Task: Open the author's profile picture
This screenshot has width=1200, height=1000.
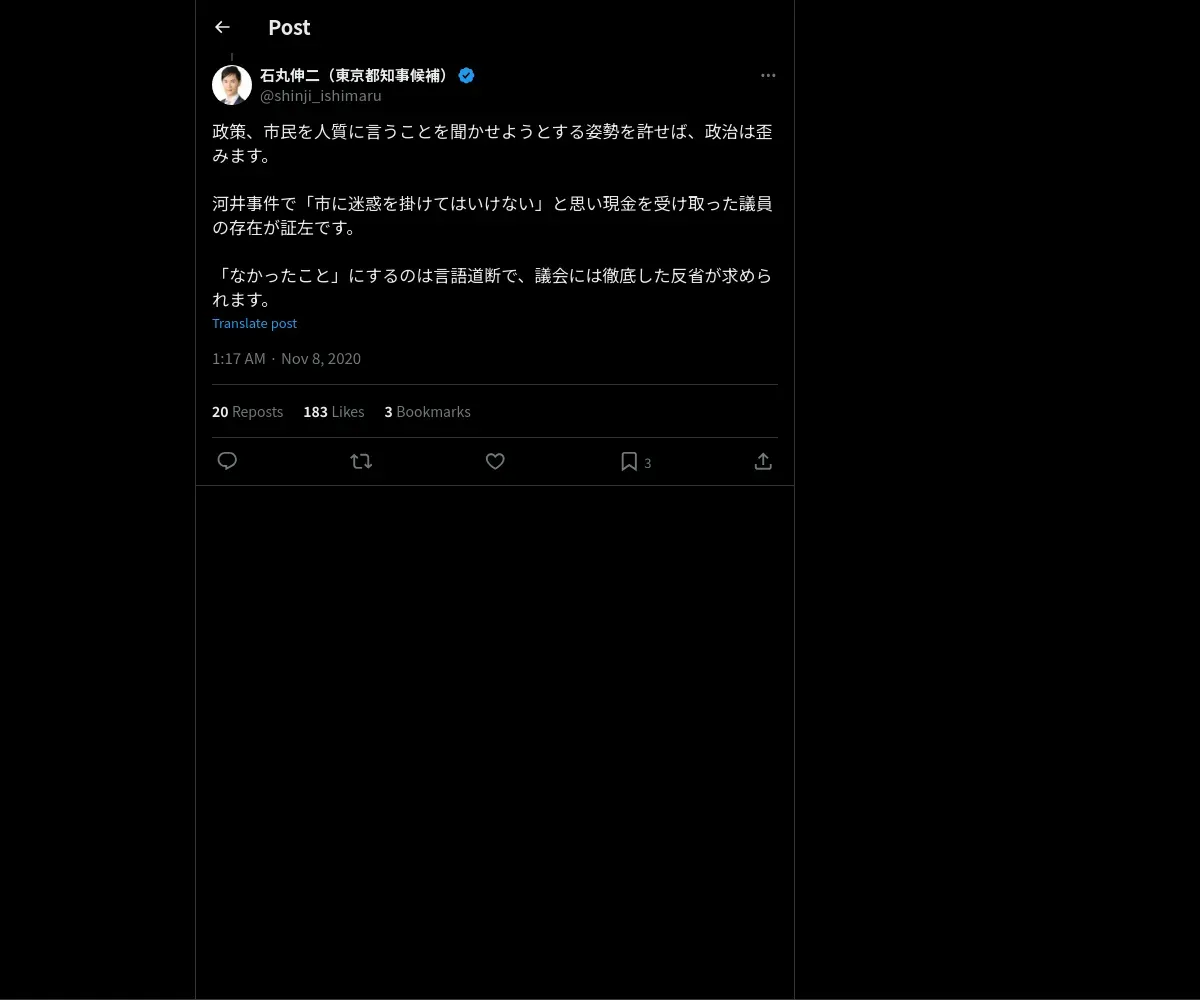Action: [232, 85]
